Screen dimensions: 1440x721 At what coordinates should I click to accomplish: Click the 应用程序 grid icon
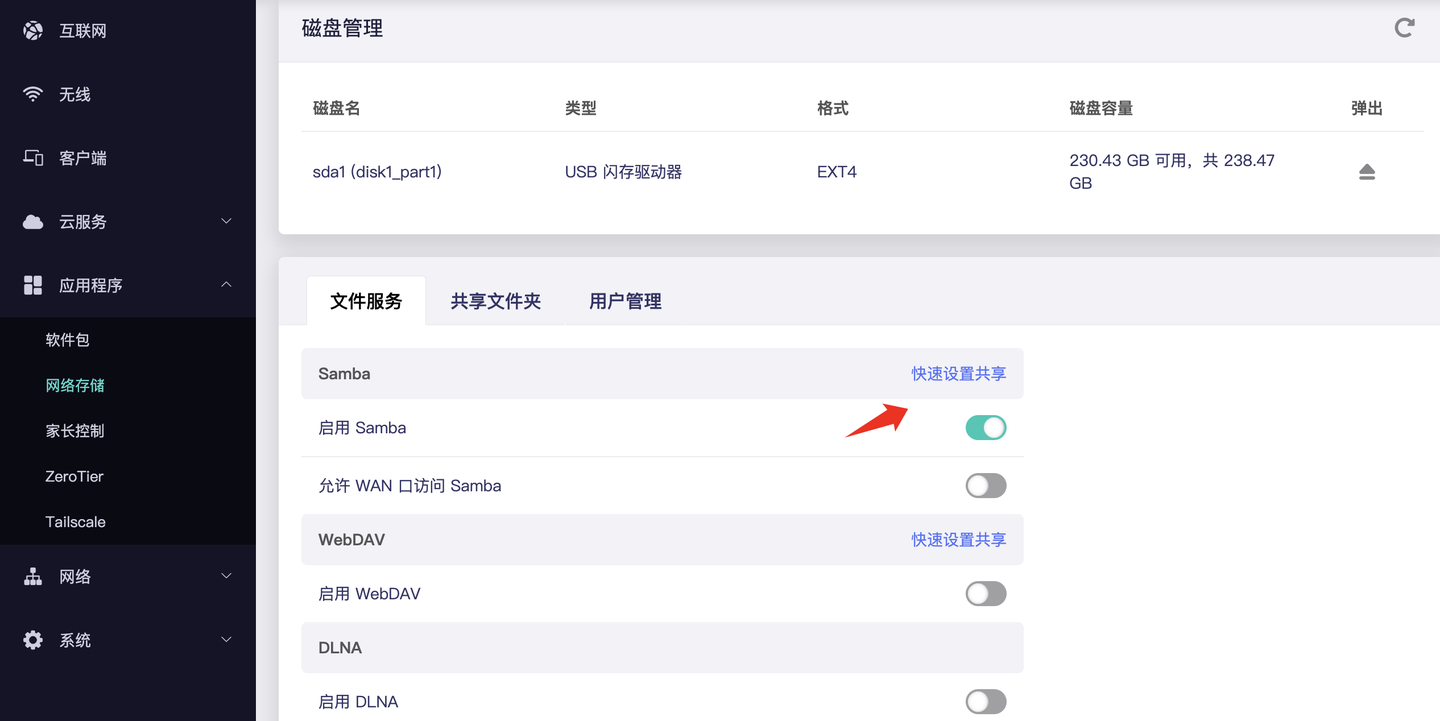33,285
